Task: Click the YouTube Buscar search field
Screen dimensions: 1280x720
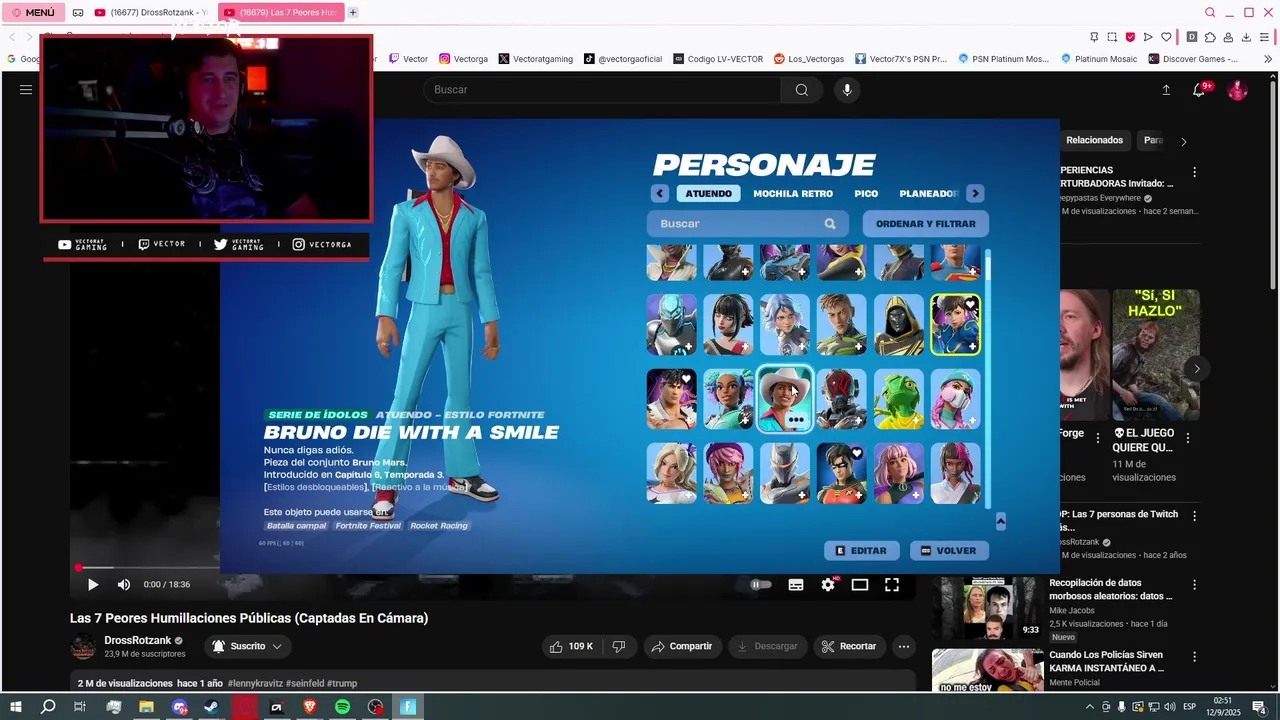Action: tap(602, 90)
